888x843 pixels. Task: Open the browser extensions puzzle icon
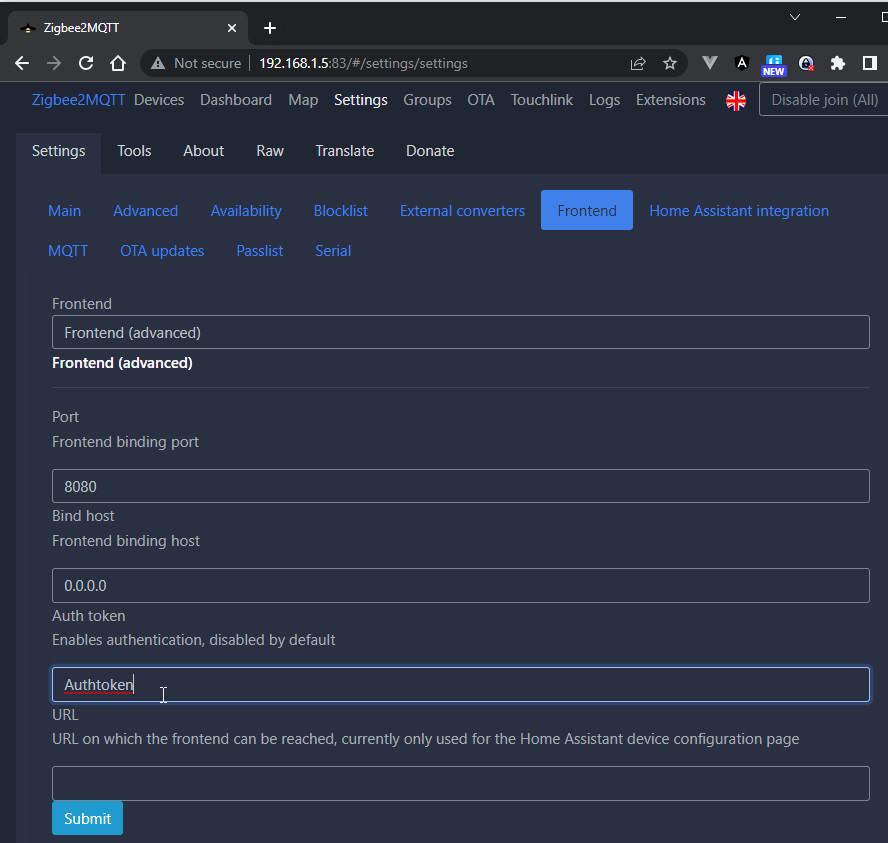(838, 63)
